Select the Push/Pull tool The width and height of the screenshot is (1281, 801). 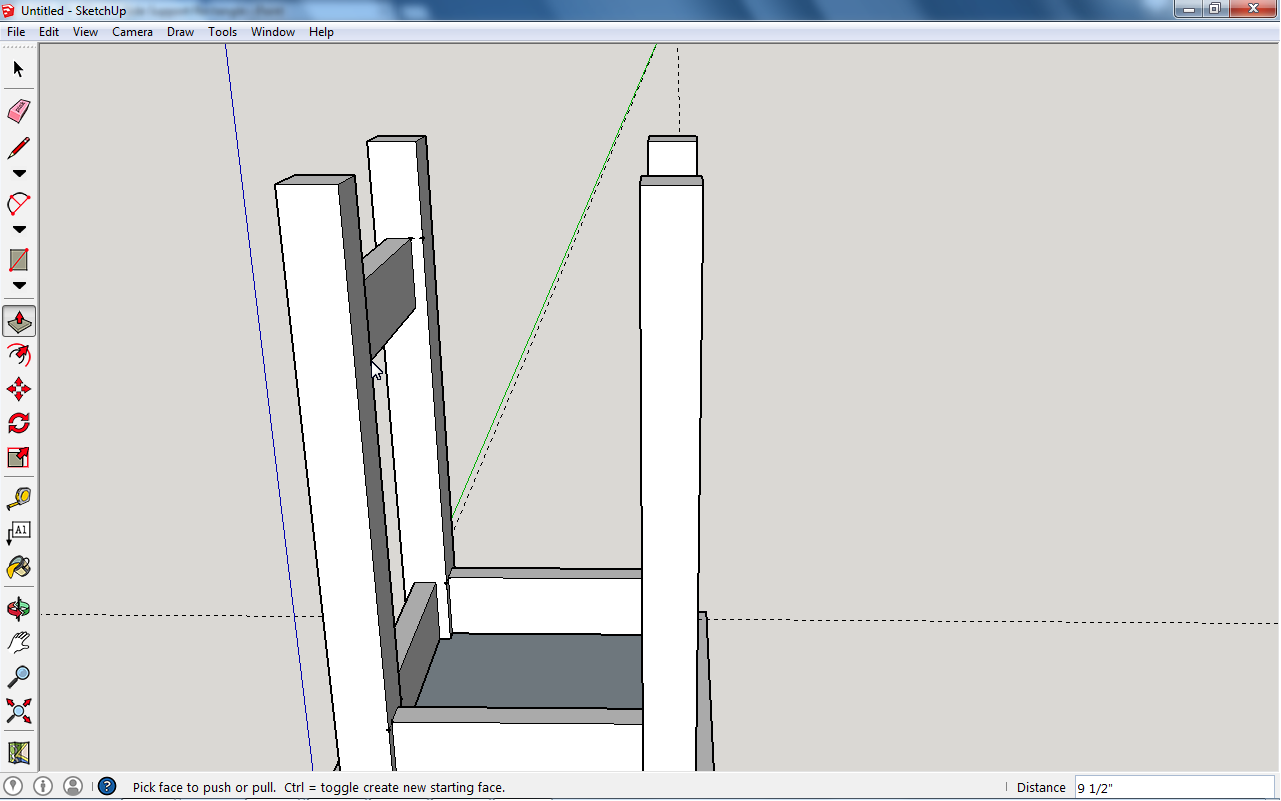[18, 319]
